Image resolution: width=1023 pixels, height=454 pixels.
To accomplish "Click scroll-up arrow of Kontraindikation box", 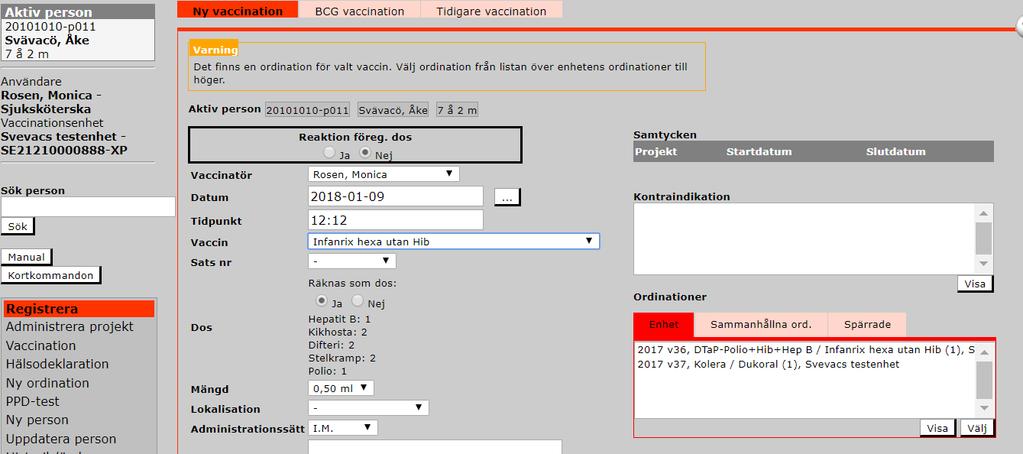I will [x=985, y=213].
